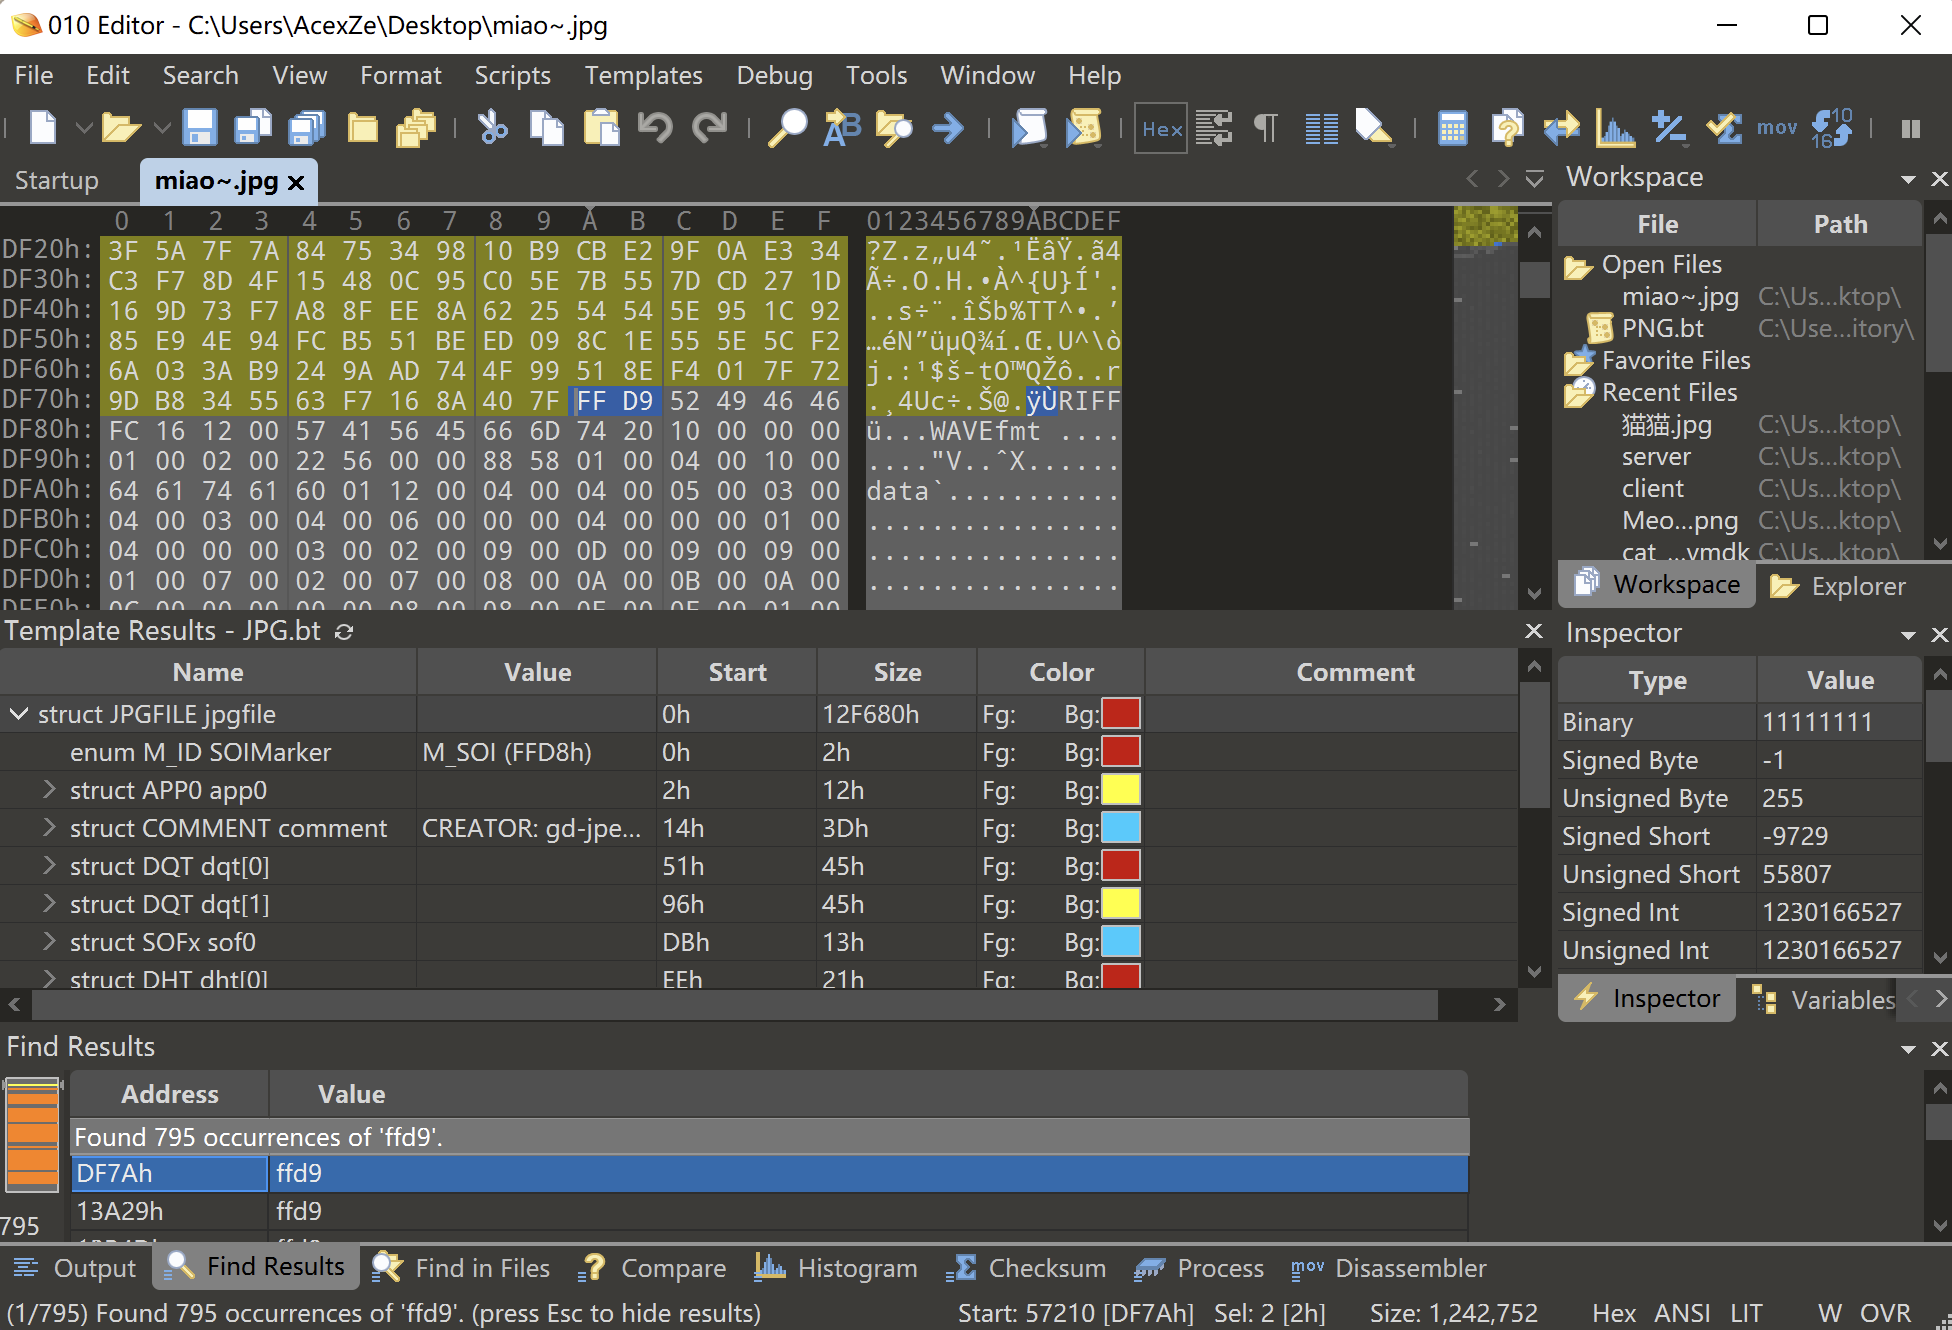Viewport: 1952px width, 1330px height.
Task: Open the Workspace panel options dropdown
Action: coord(1908,179)
